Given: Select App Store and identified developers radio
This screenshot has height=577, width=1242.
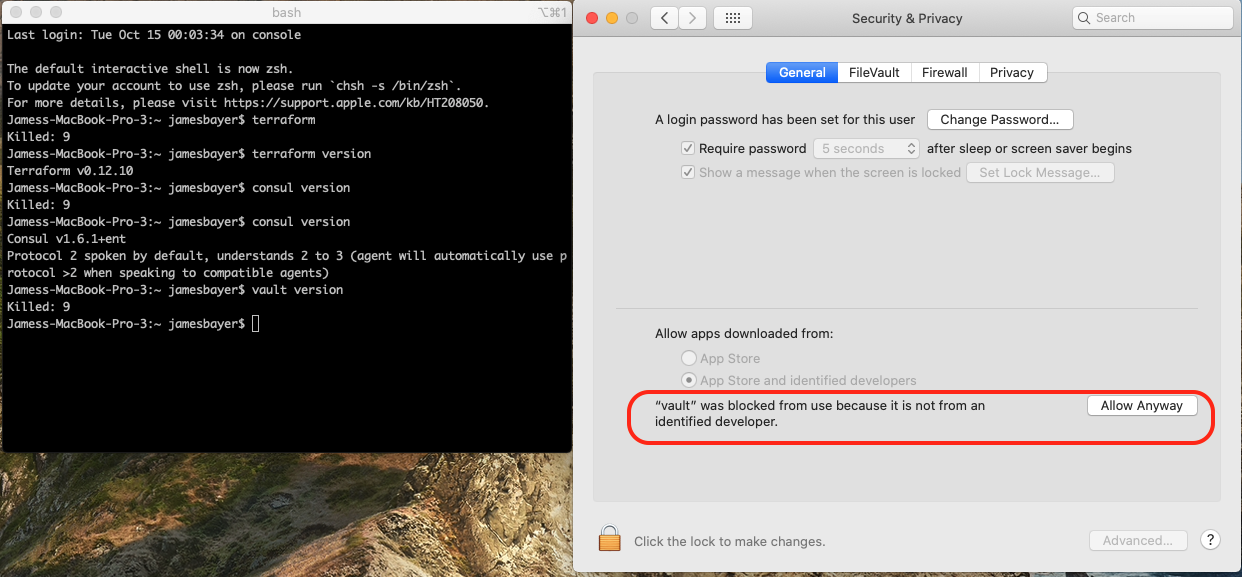Looking at the screenshot, I should (x=688, y=380).
